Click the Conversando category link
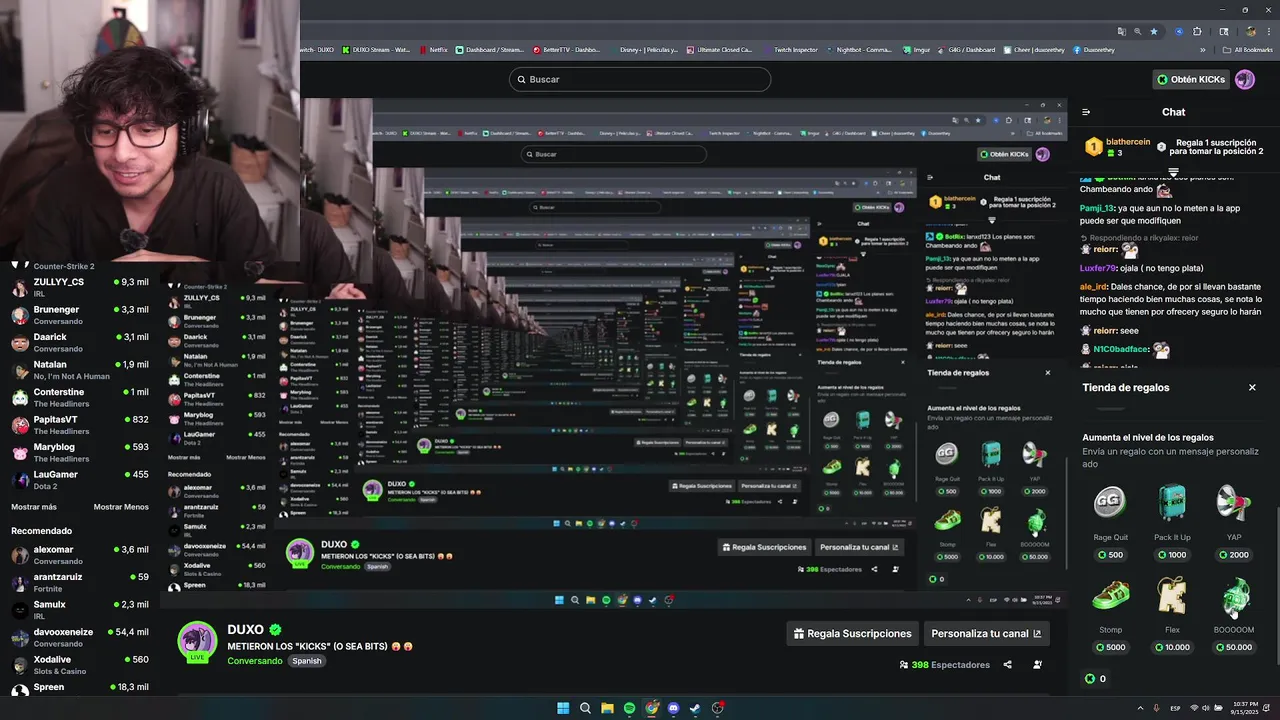Viewport: 1280px width, 720px height. [255, 661]
